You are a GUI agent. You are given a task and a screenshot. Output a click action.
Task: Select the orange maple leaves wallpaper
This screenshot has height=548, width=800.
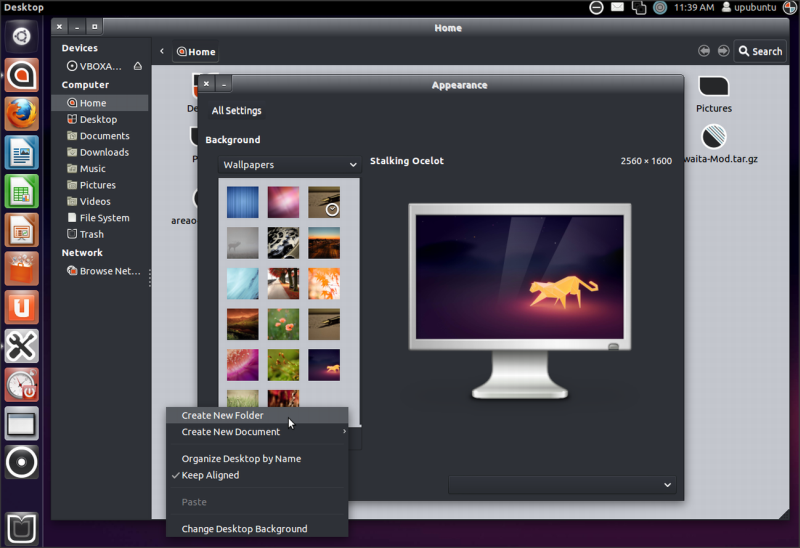(x=324, y=284)
